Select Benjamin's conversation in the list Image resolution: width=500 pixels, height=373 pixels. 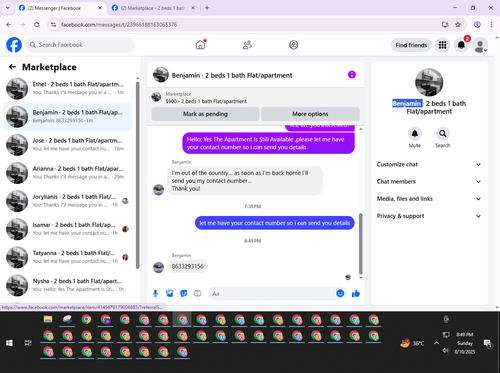67,116
